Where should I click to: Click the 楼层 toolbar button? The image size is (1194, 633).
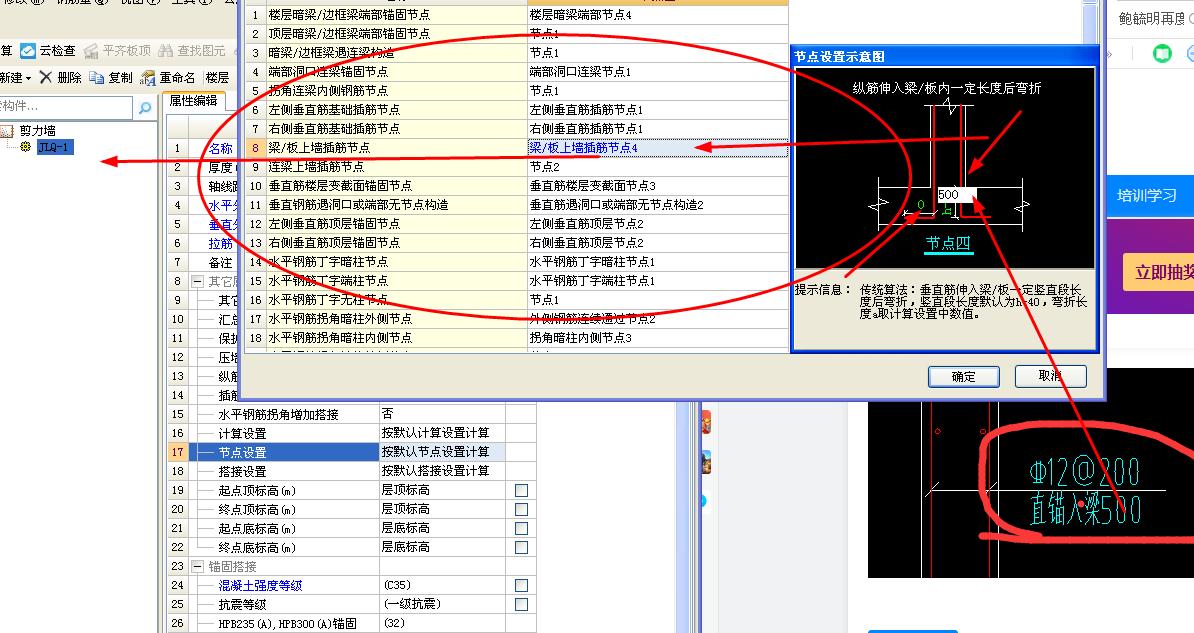[x=217, y=78]
